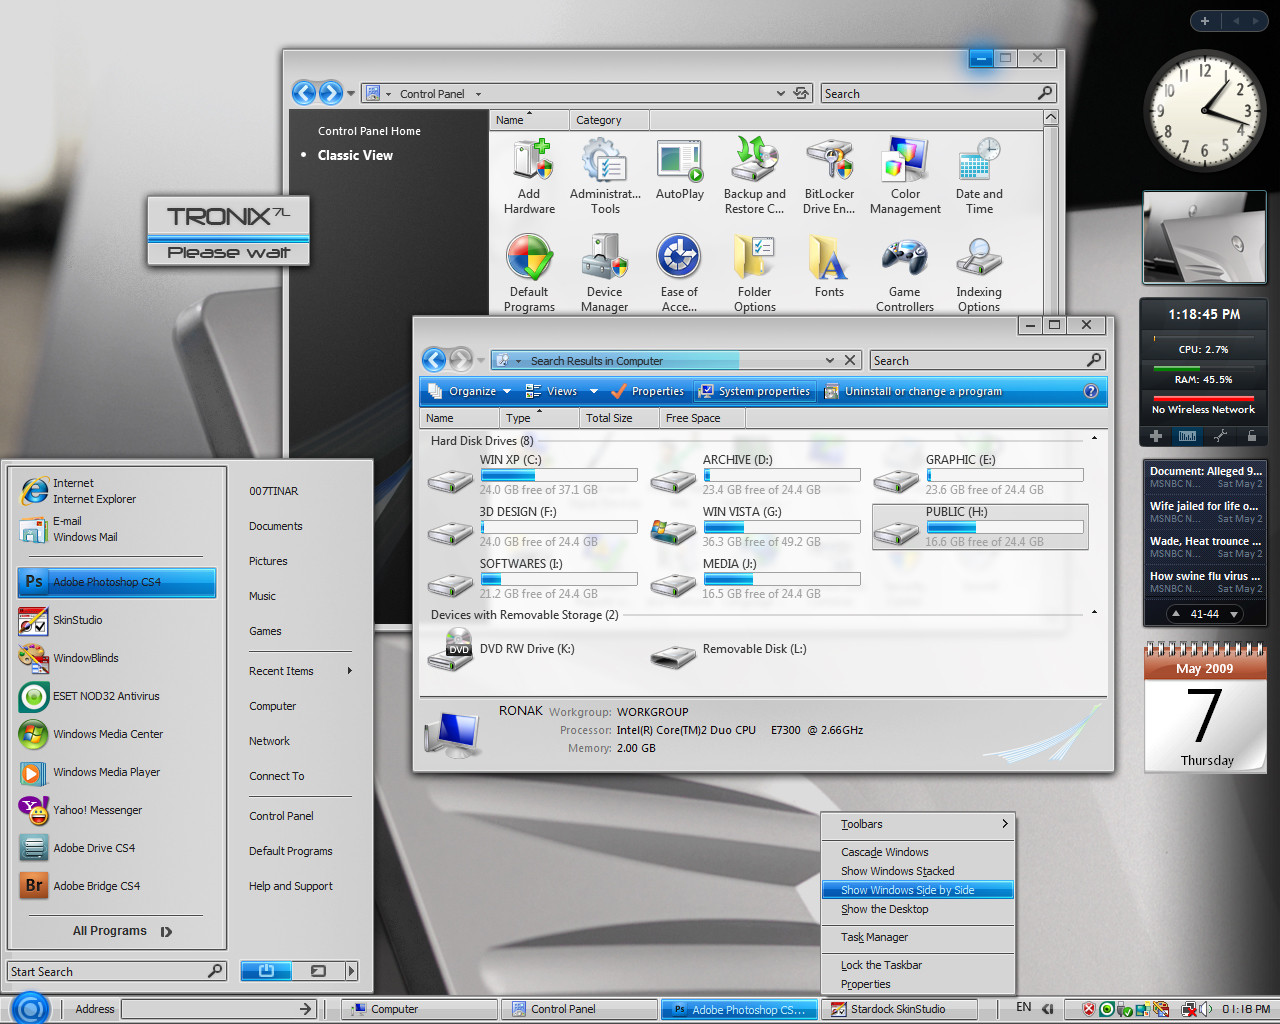Click the WIN XP (C:) usage bar
1280x1024 pixels.
[x=559, y=476]
